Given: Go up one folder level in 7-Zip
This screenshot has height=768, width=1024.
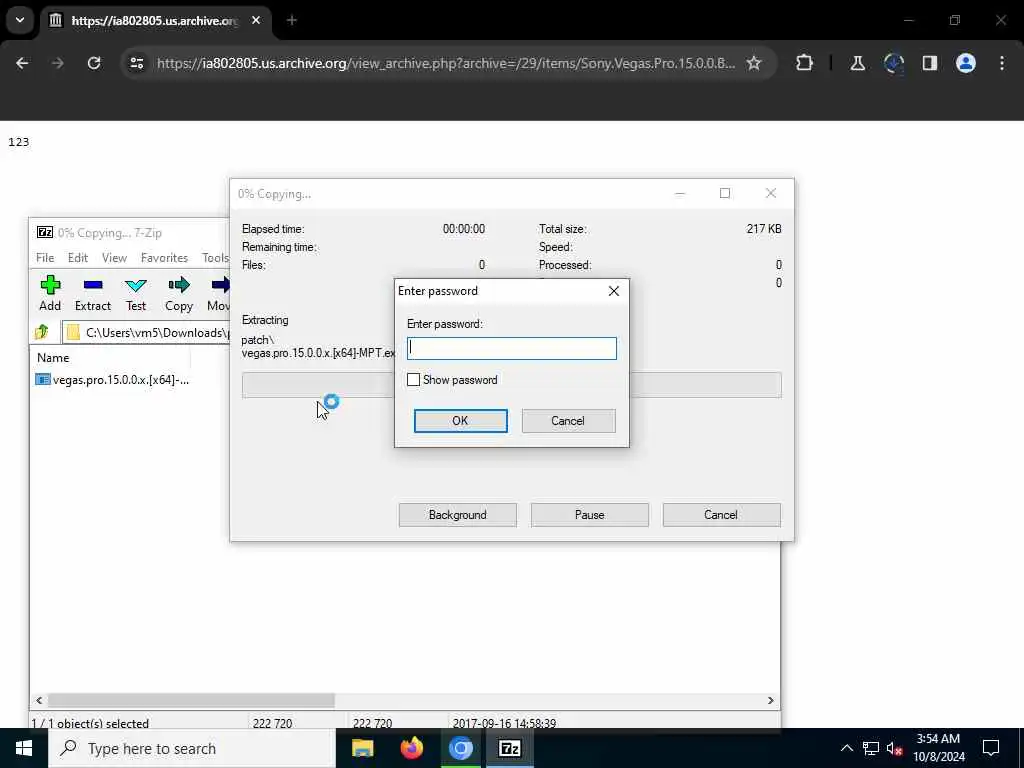Looking at the screenshot, I should pos(42,332).
